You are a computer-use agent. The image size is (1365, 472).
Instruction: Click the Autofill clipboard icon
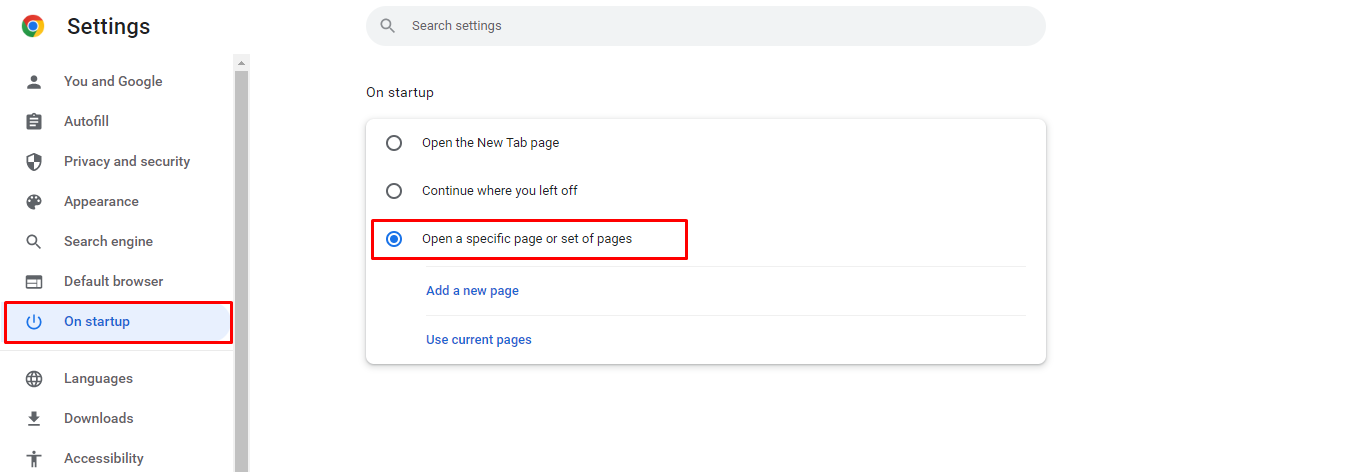tap(34, 122)
